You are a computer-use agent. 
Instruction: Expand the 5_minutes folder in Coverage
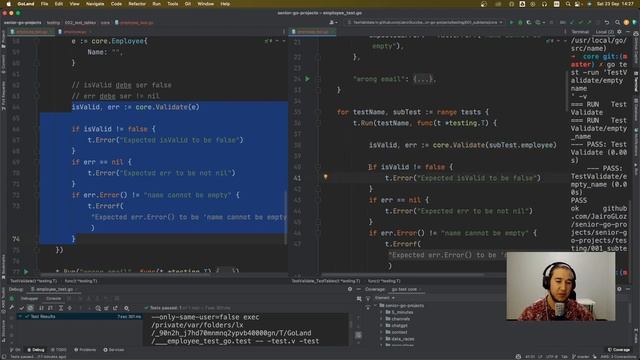[382, 312]
